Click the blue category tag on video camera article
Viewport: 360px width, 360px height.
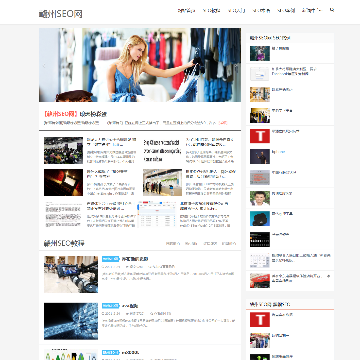110,259
